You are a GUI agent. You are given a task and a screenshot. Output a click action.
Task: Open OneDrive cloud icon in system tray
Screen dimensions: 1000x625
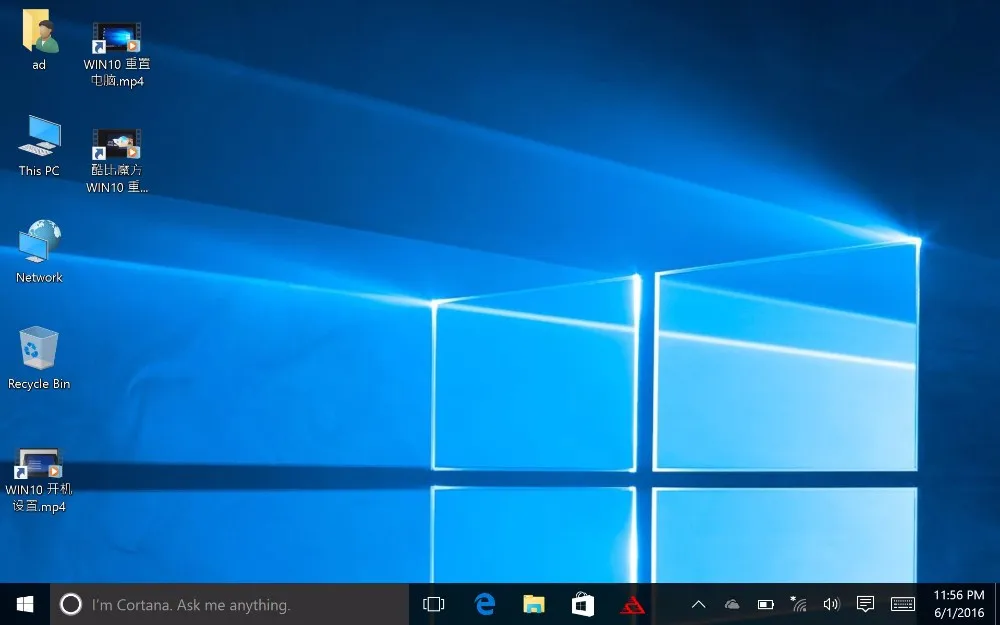click(732, 604)
